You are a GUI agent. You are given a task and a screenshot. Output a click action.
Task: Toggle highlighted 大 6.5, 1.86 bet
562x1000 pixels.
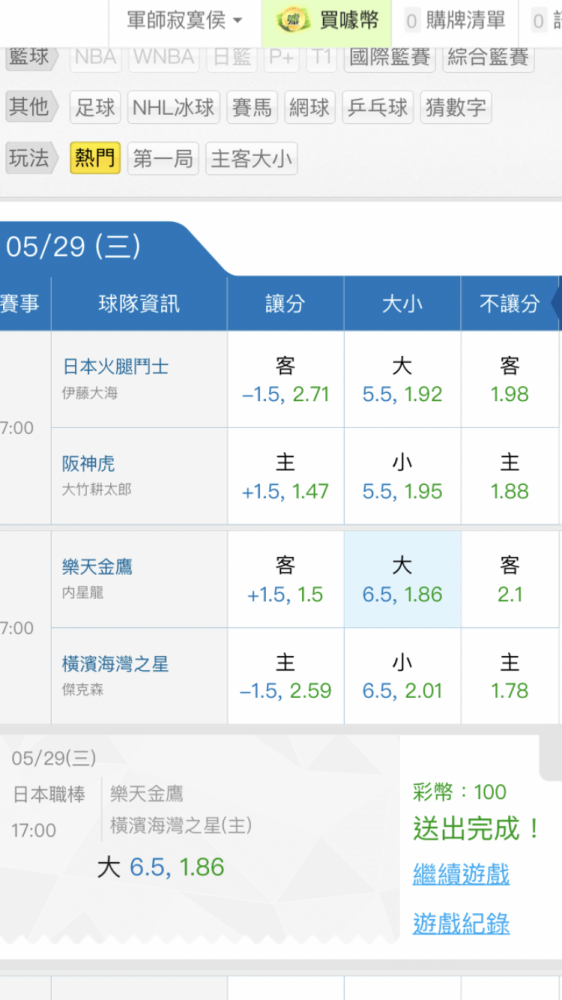402,579
